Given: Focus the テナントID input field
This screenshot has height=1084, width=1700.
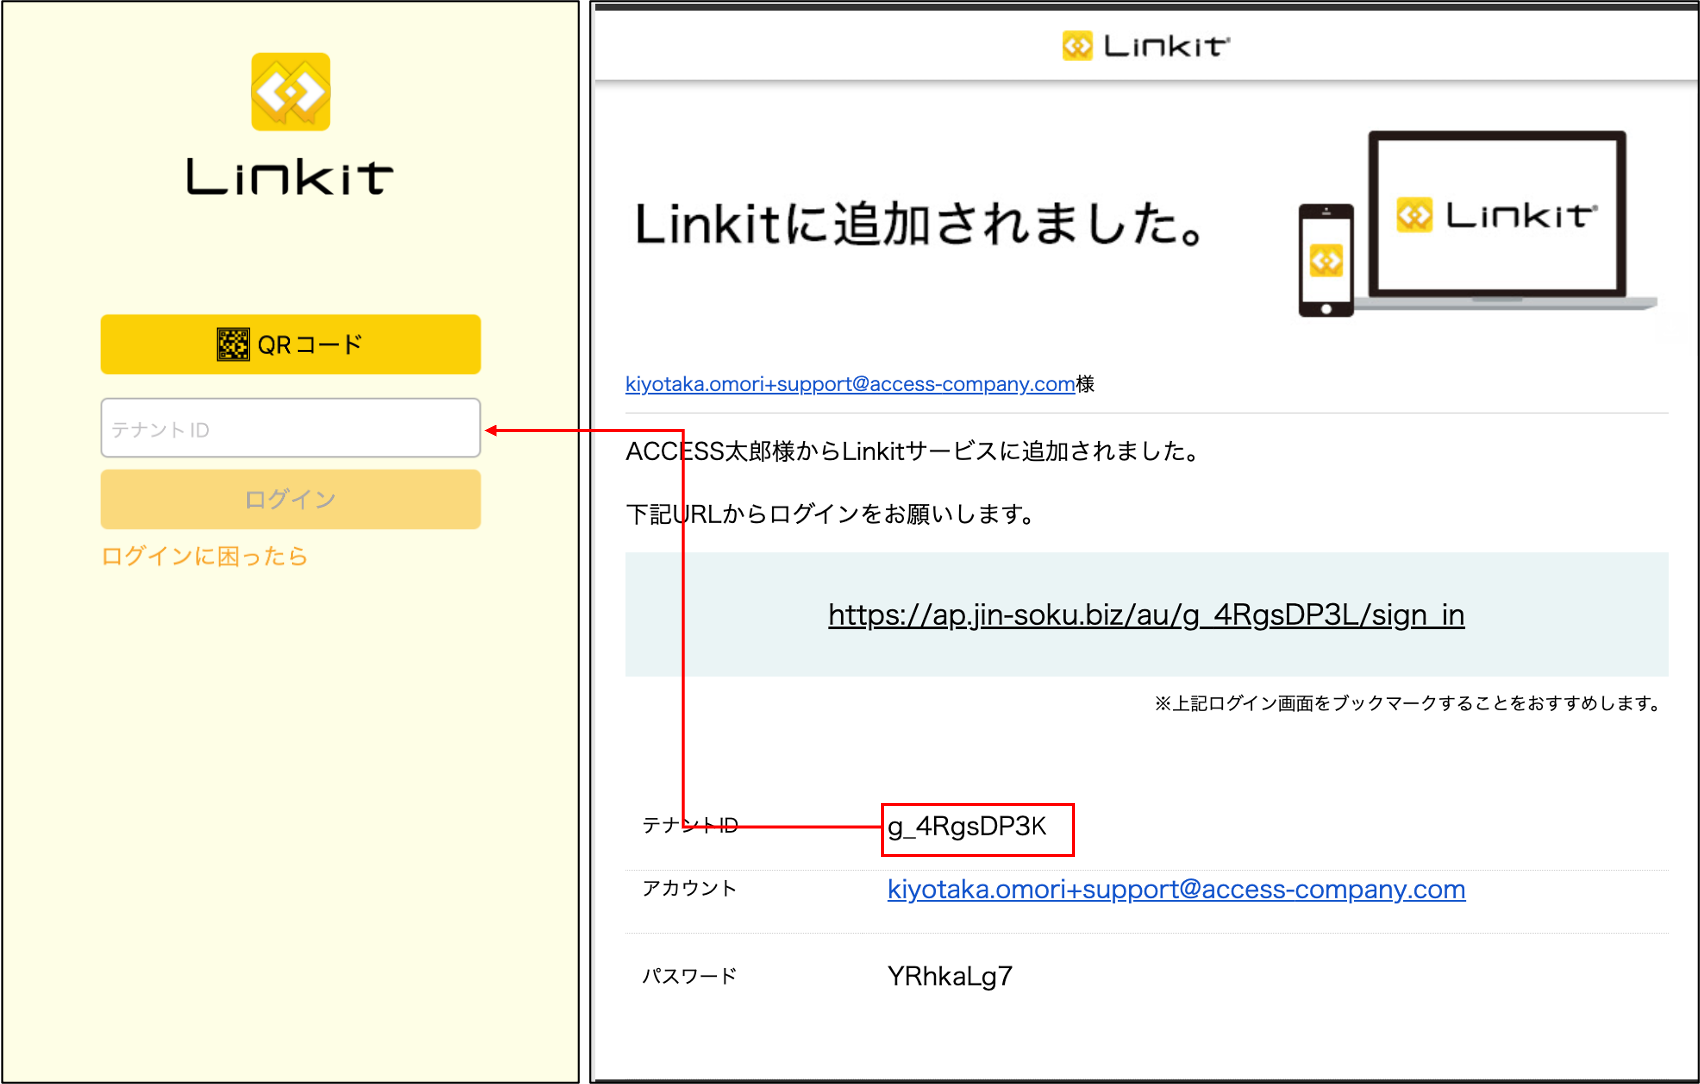Looking at the screenshot, I should [x=290, y=428].
